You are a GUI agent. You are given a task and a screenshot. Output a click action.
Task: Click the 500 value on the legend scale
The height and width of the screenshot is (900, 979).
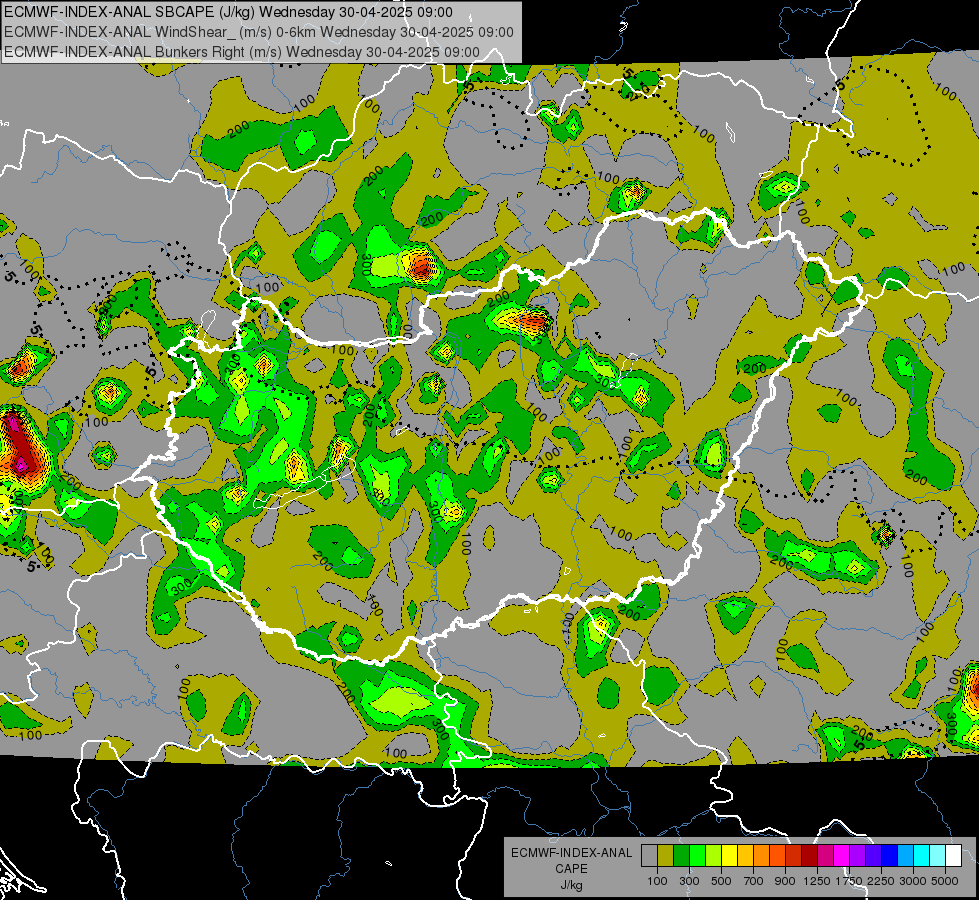click(x=721, y=881)
